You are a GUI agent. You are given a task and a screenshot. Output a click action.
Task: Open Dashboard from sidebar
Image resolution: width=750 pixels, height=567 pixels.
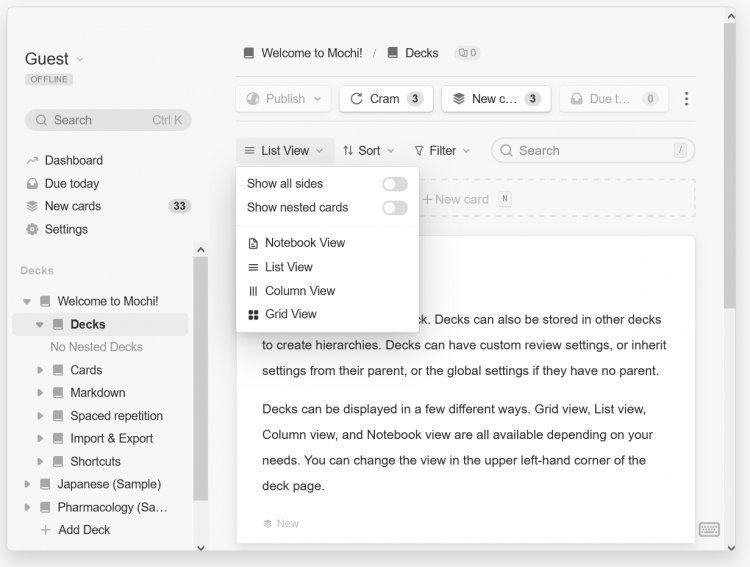(73, 160)
